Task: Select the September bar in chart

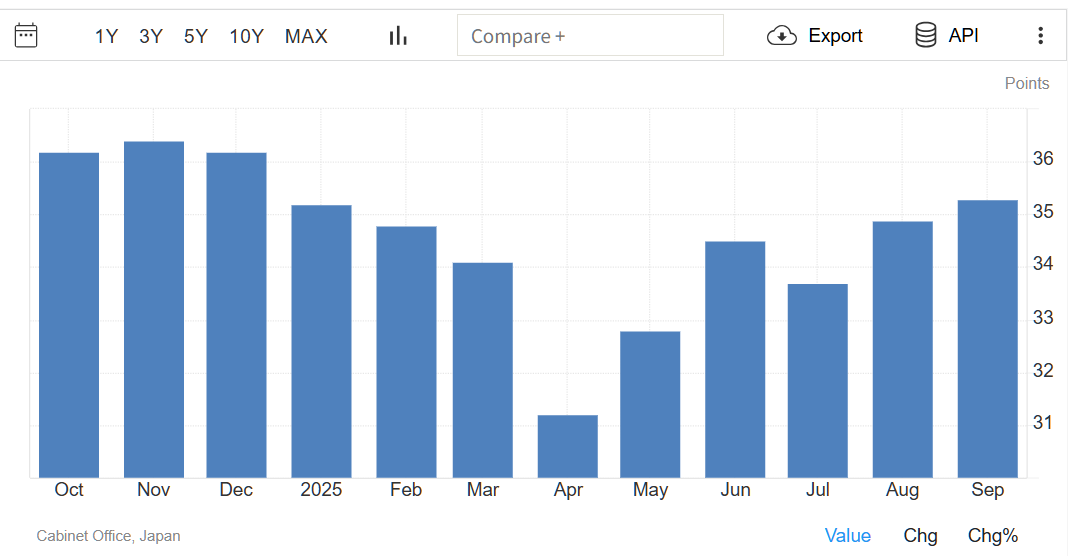Action: [987, 339]
